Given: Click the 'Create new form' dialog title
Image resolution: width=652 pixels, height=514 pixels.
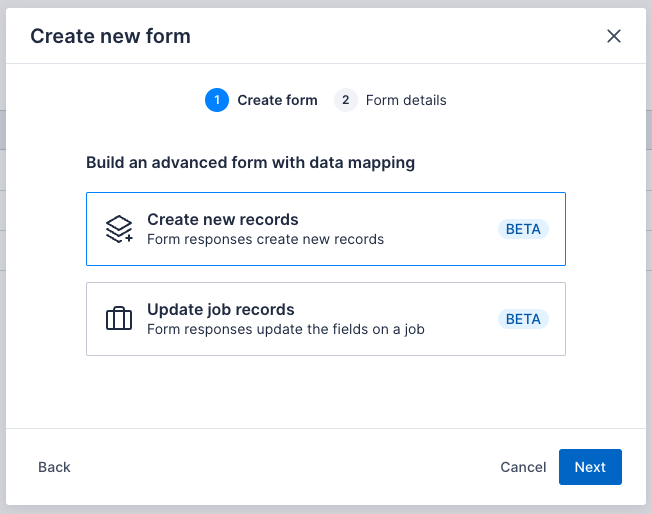Looking at the screenshot, I should coord(110,36).
